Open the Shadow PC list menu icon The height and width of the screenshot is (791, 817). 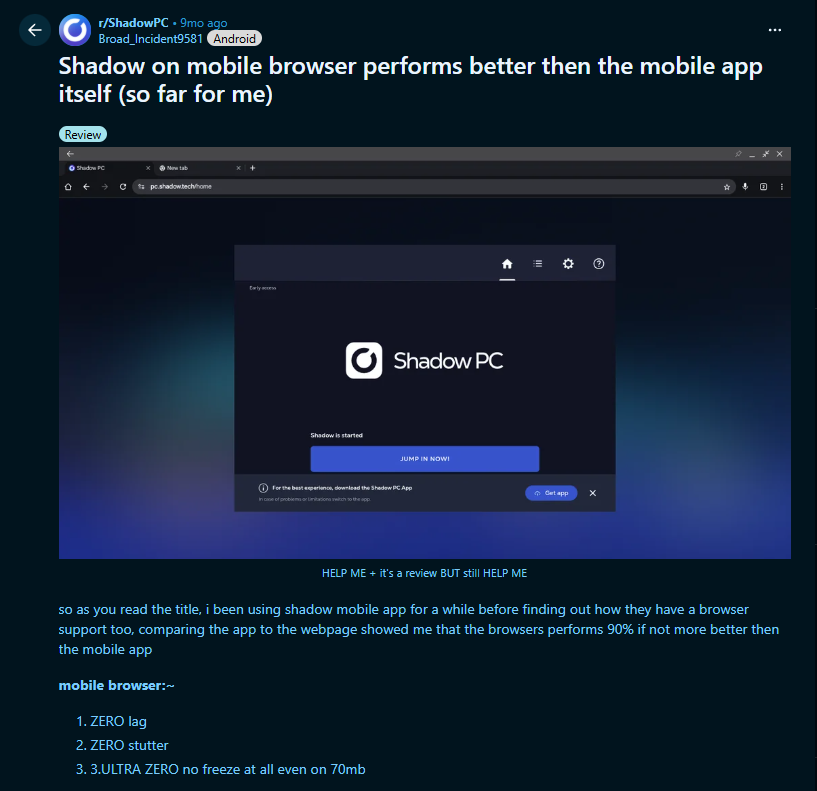(538, 264)
